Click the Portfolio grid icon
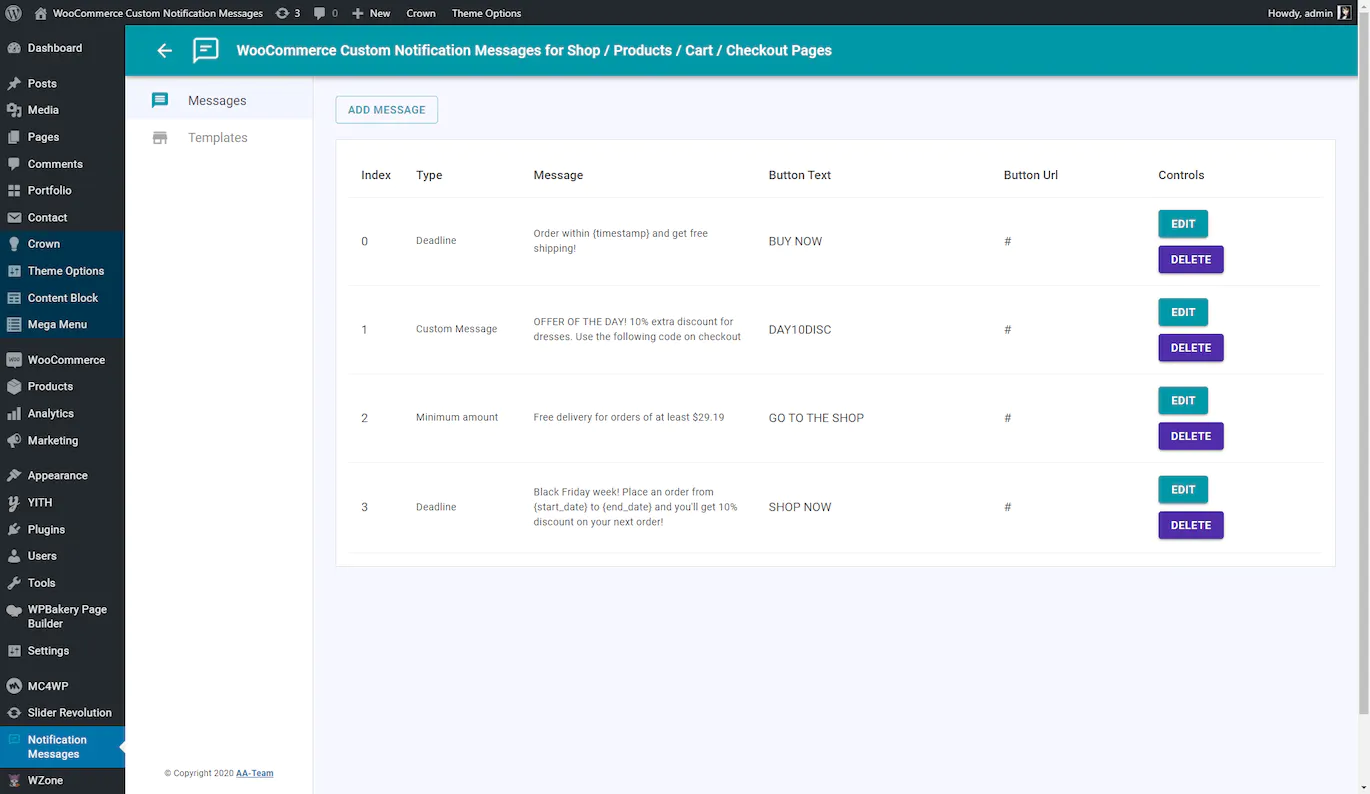Viewport: 1370px width, 794px height. [x=14, y=190]
